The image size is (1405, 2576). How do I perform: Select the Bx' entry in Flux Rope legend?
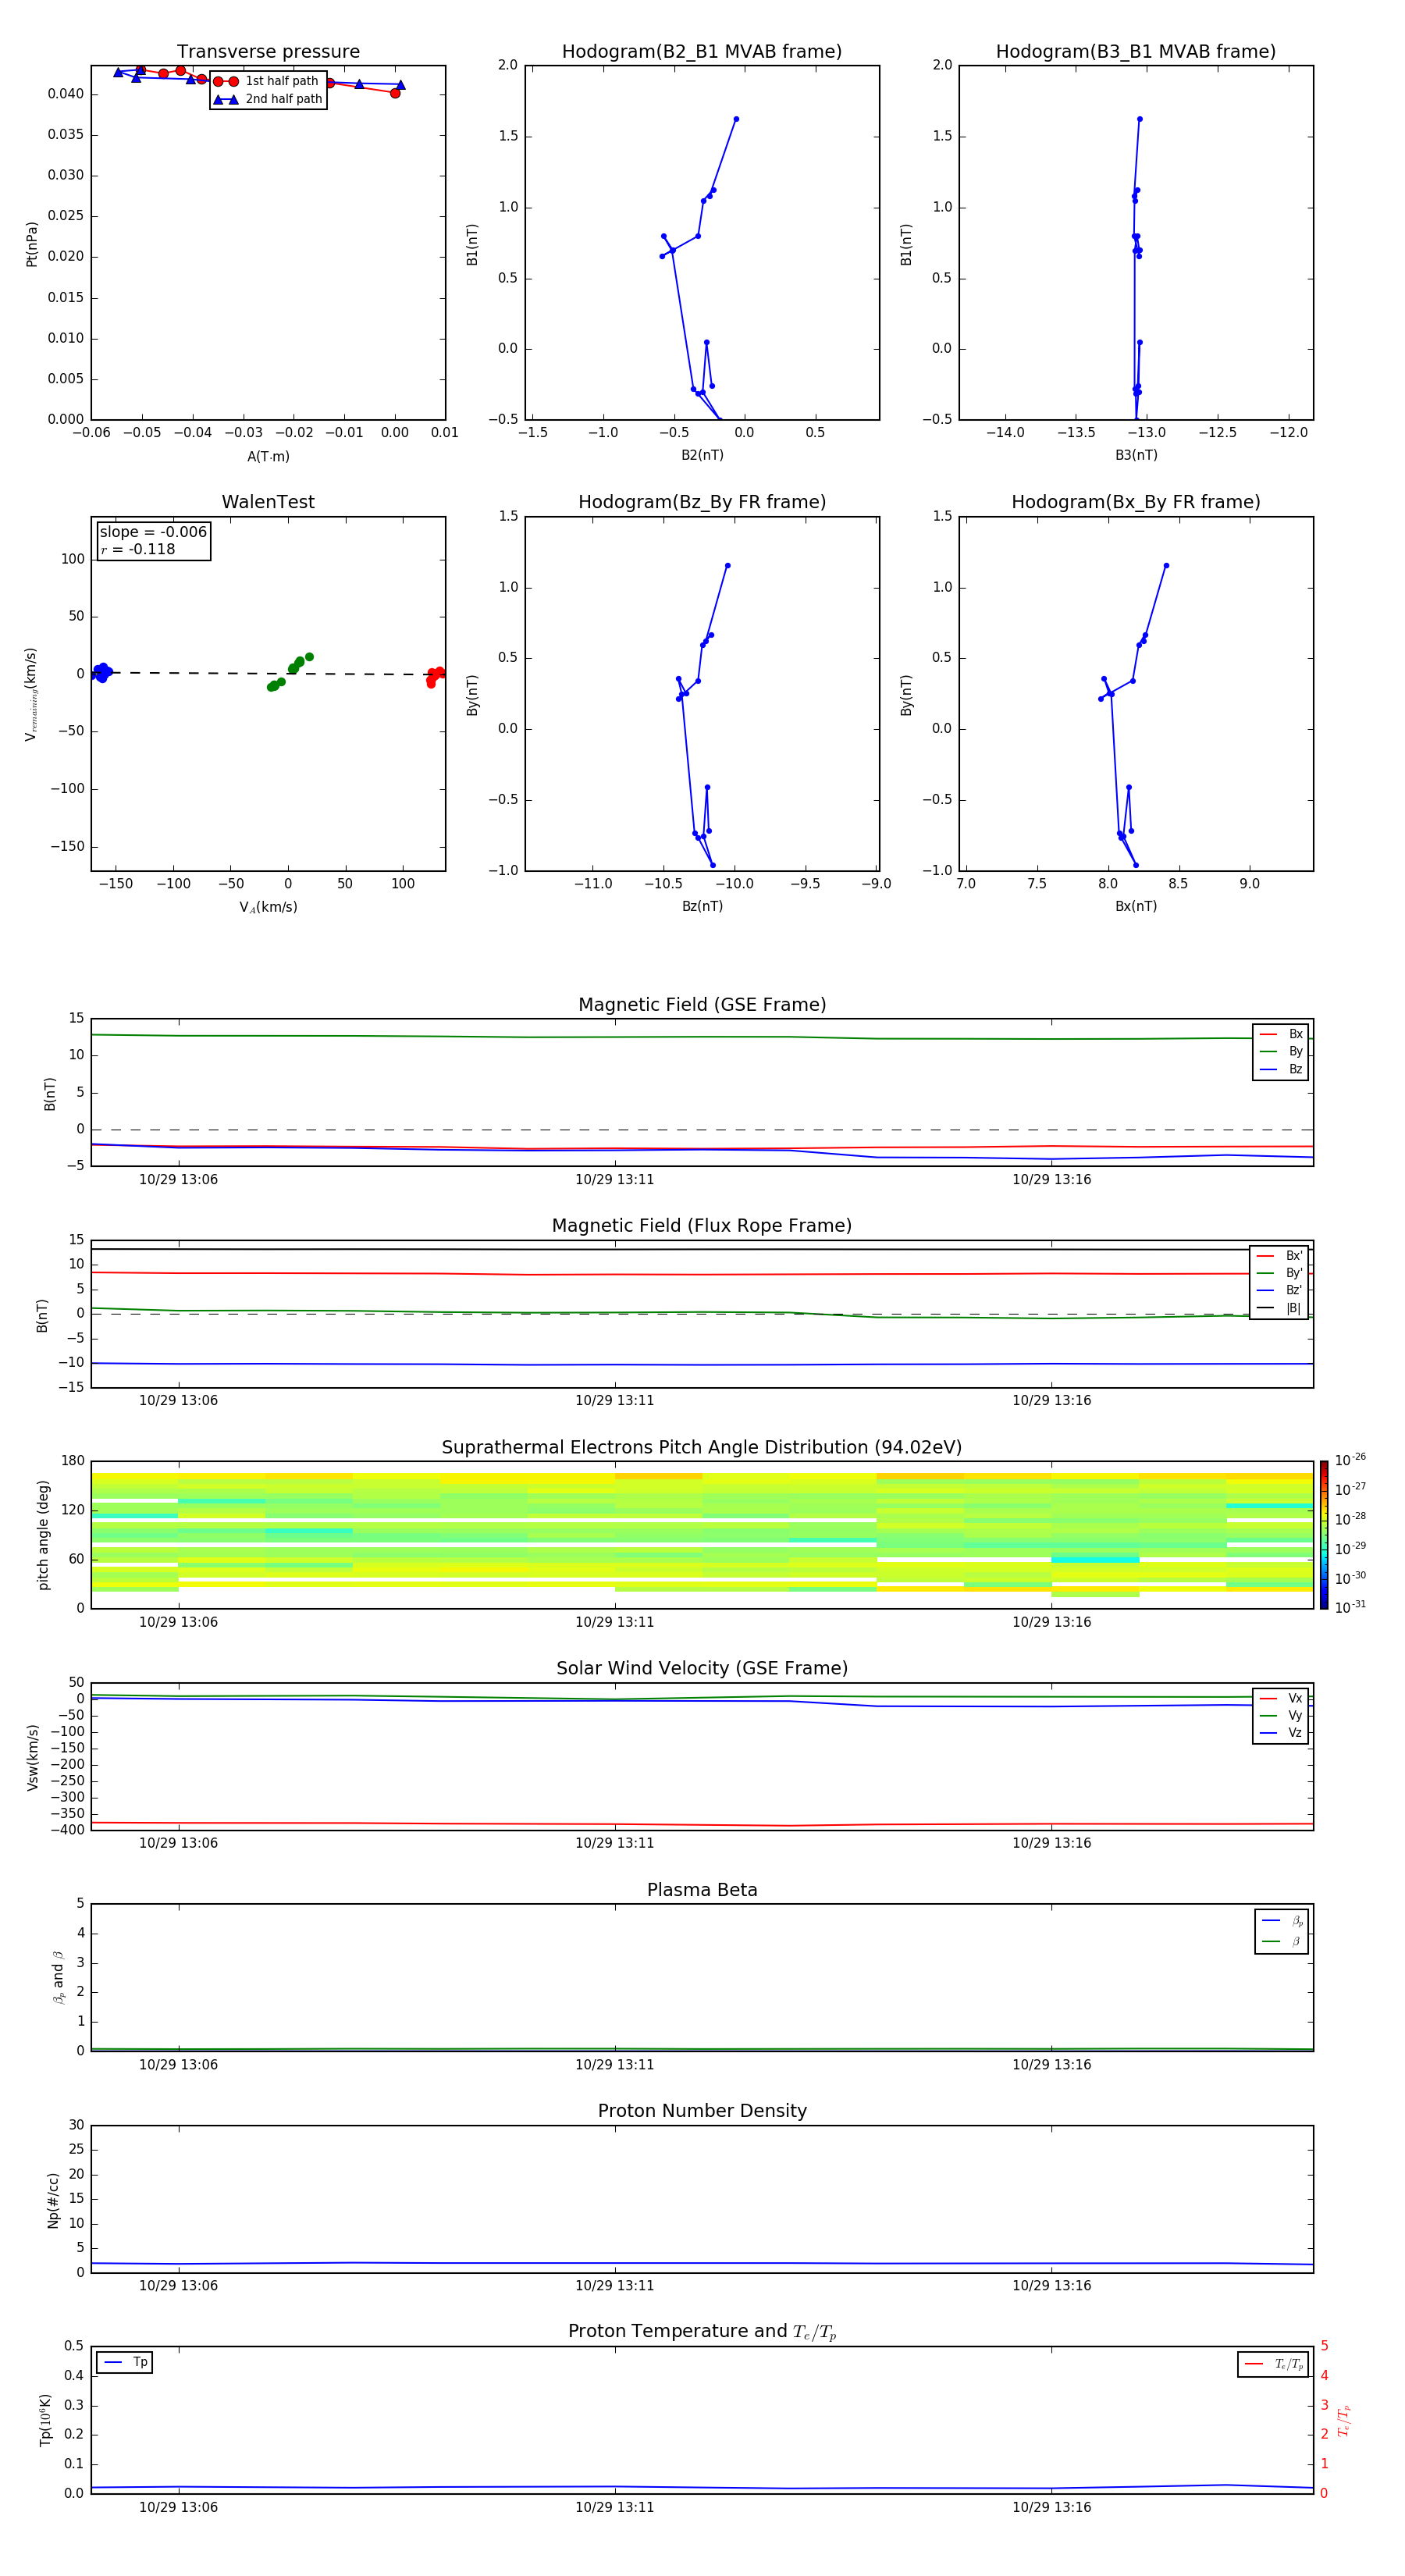[x=1279, y=1256]
